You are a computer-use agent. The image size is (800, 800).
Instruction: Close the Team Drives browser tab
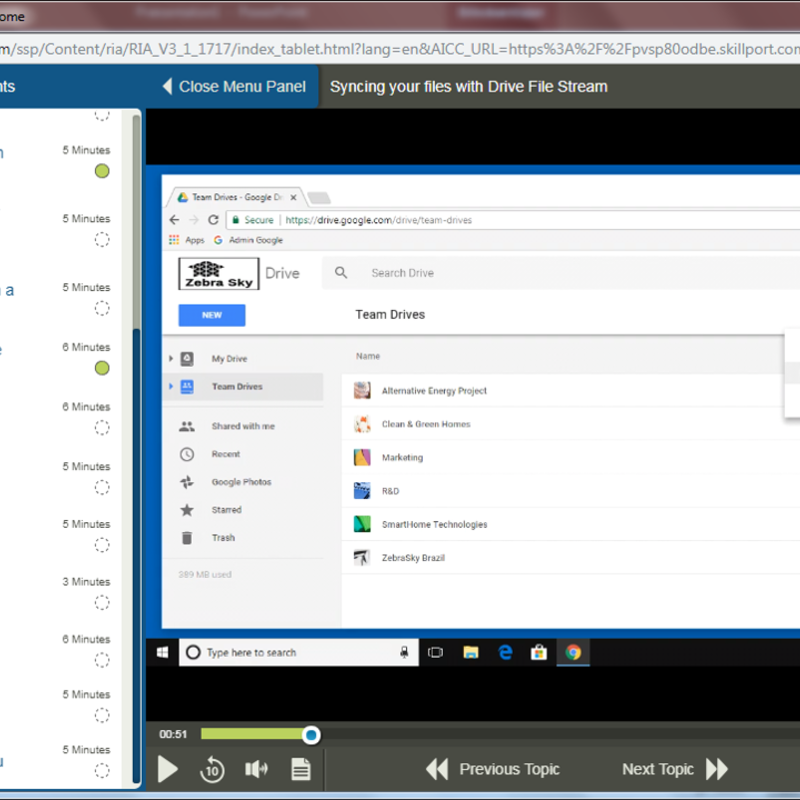[293, 197]
